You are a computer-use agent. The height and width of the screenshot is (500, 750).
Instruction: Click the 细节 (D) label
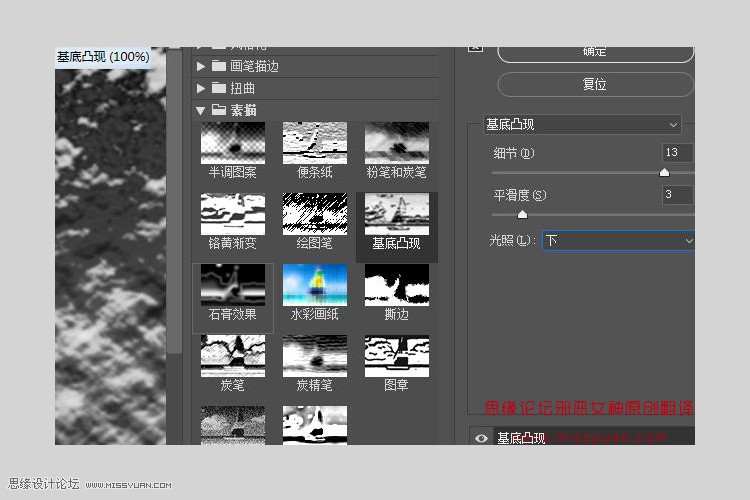click(514, 153)
